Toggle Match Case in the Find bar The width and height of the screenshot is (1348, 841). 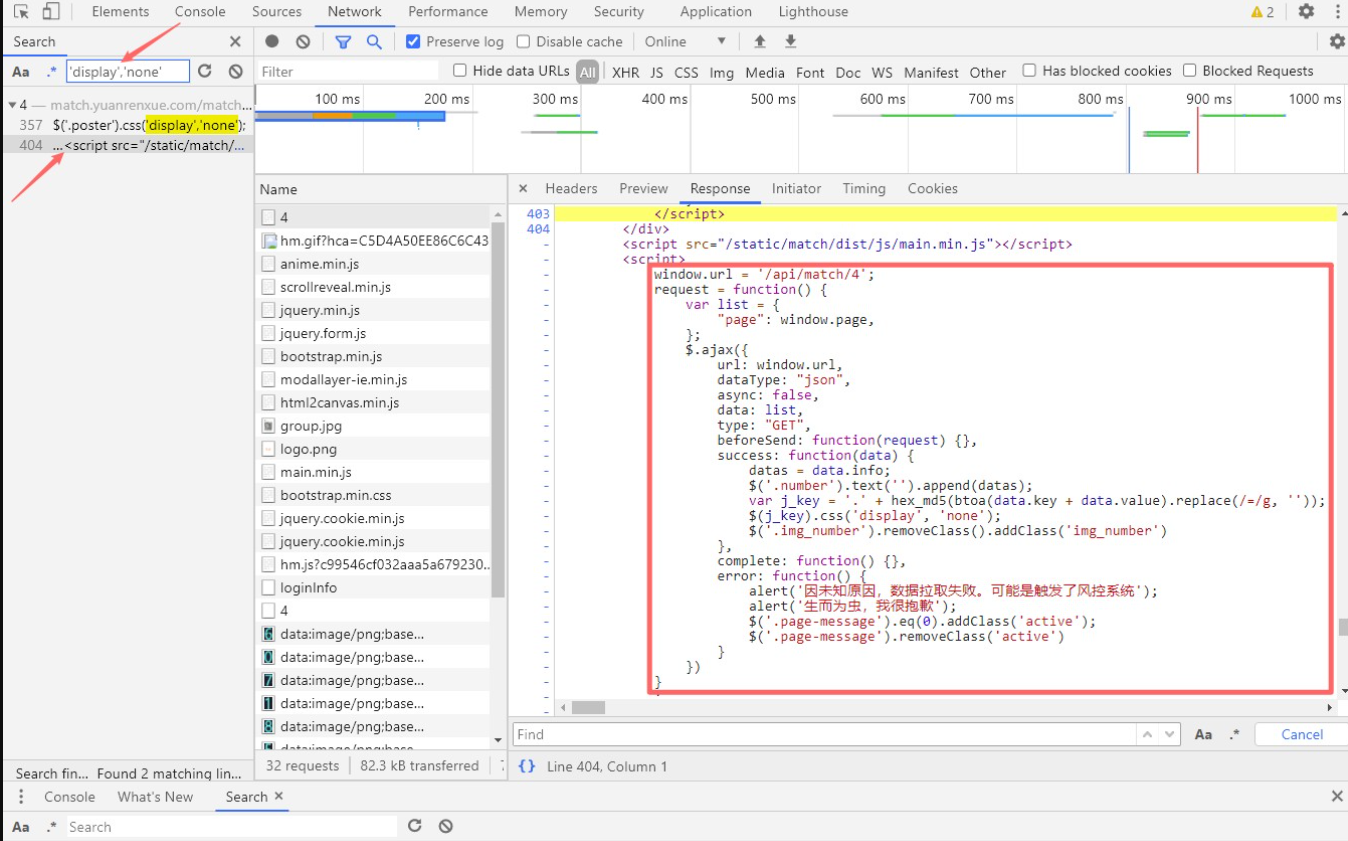pyautogui.click(x=1204, y=734)
